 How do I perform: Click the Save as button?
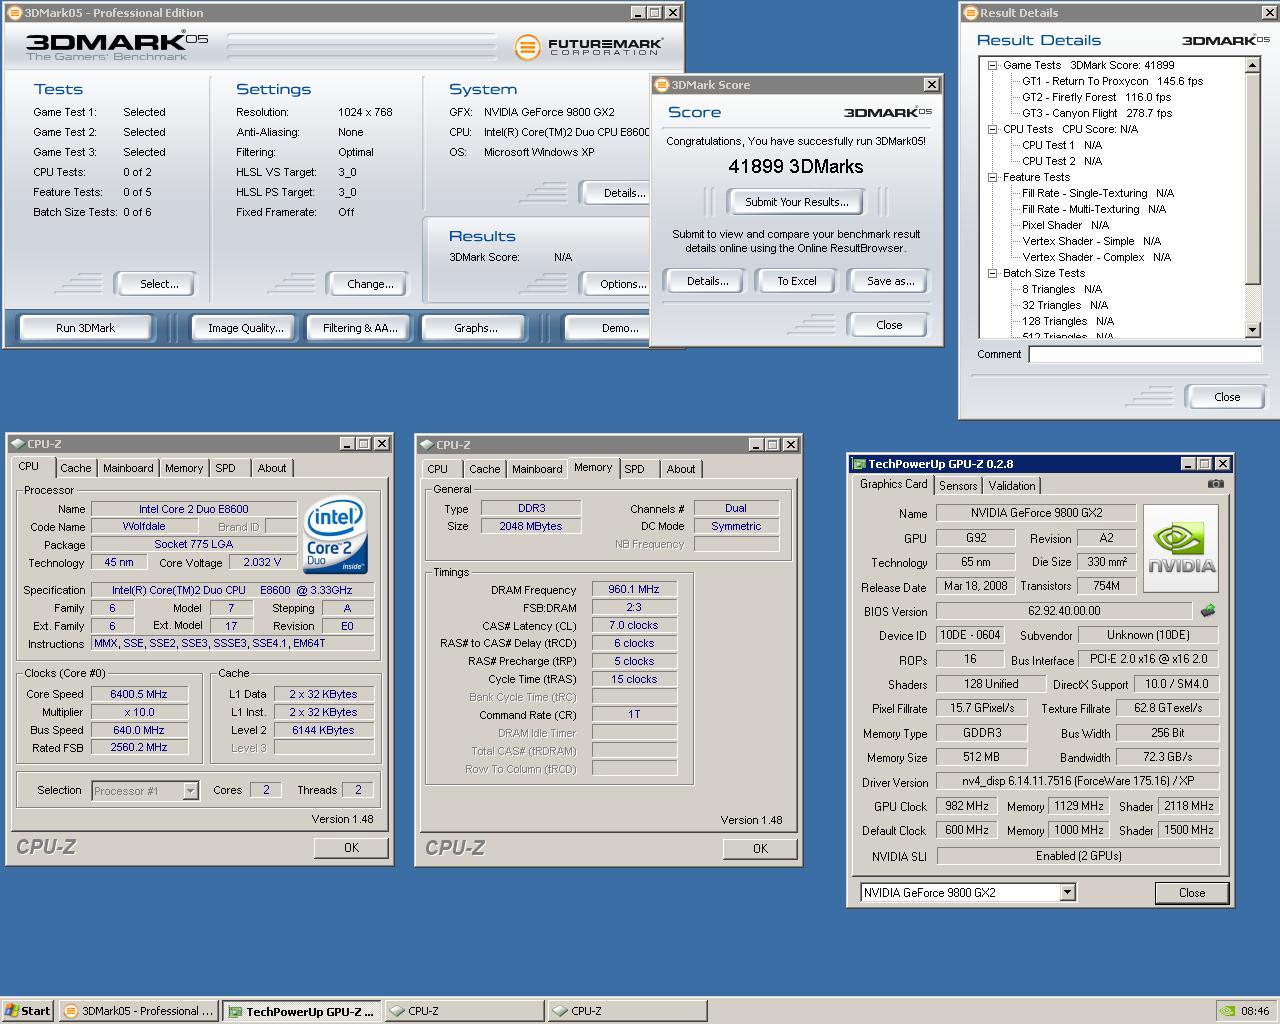pos(890,281)
